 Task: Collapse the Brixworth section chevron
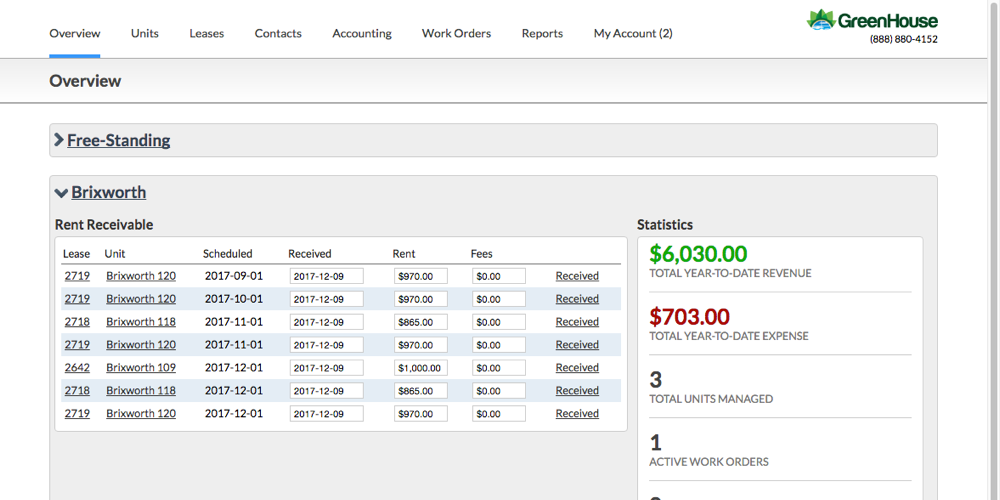tap(61, 193)
